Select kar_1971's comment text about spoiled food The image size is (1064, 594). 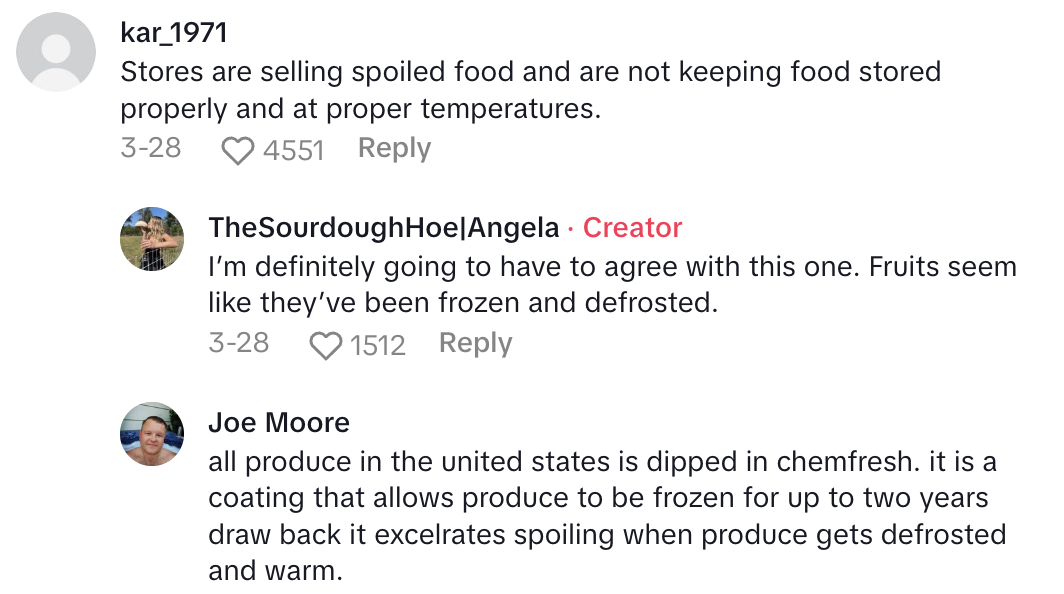pyautogui.click(x=530, y=88)
